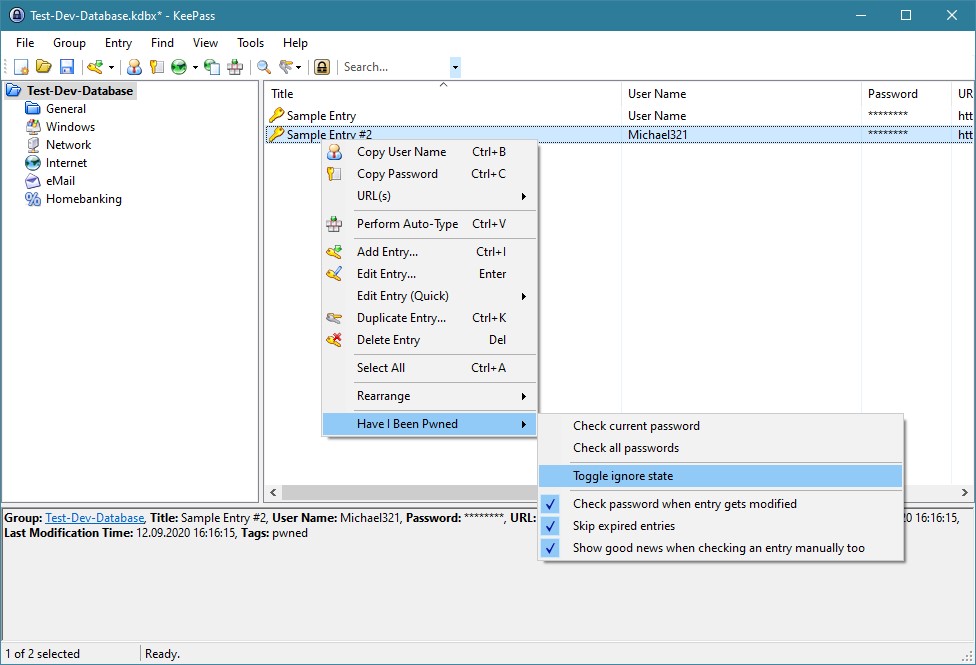Click the Show Entries keys toolbar icon
976x665 pixels.
pyautogui.click(x=286, y=67)
